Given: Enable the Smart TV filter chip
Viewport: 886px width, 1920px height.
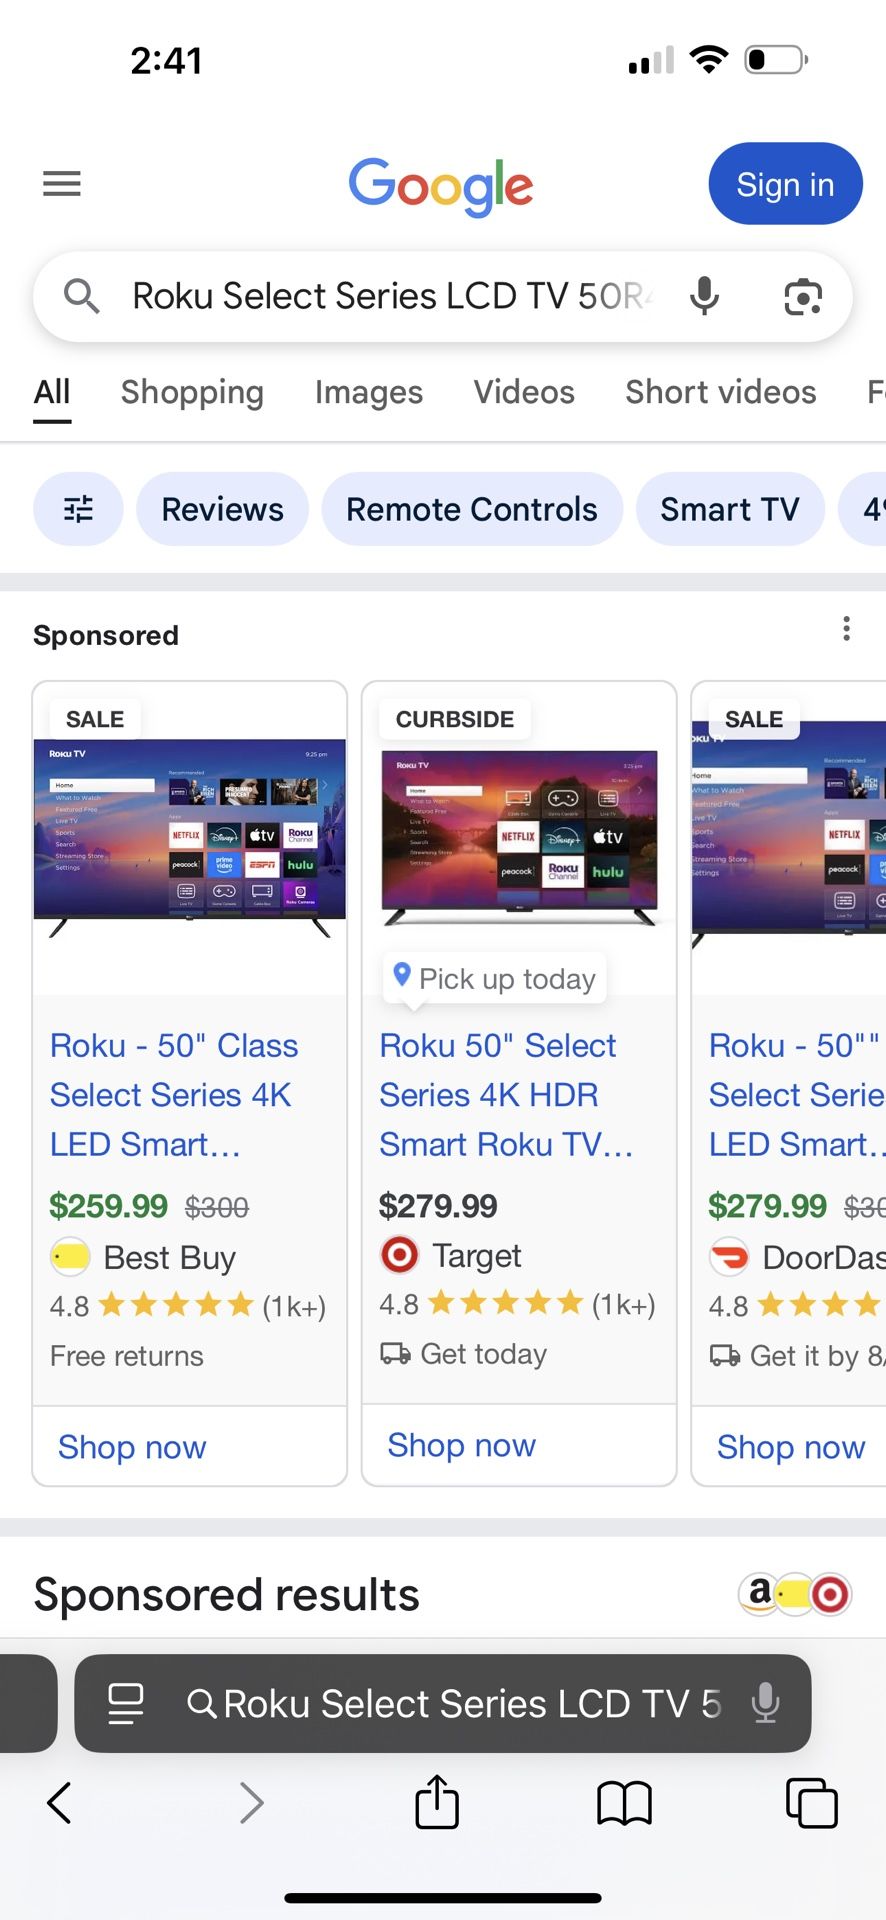Looking at the screenshot, I should click(729, 509).
